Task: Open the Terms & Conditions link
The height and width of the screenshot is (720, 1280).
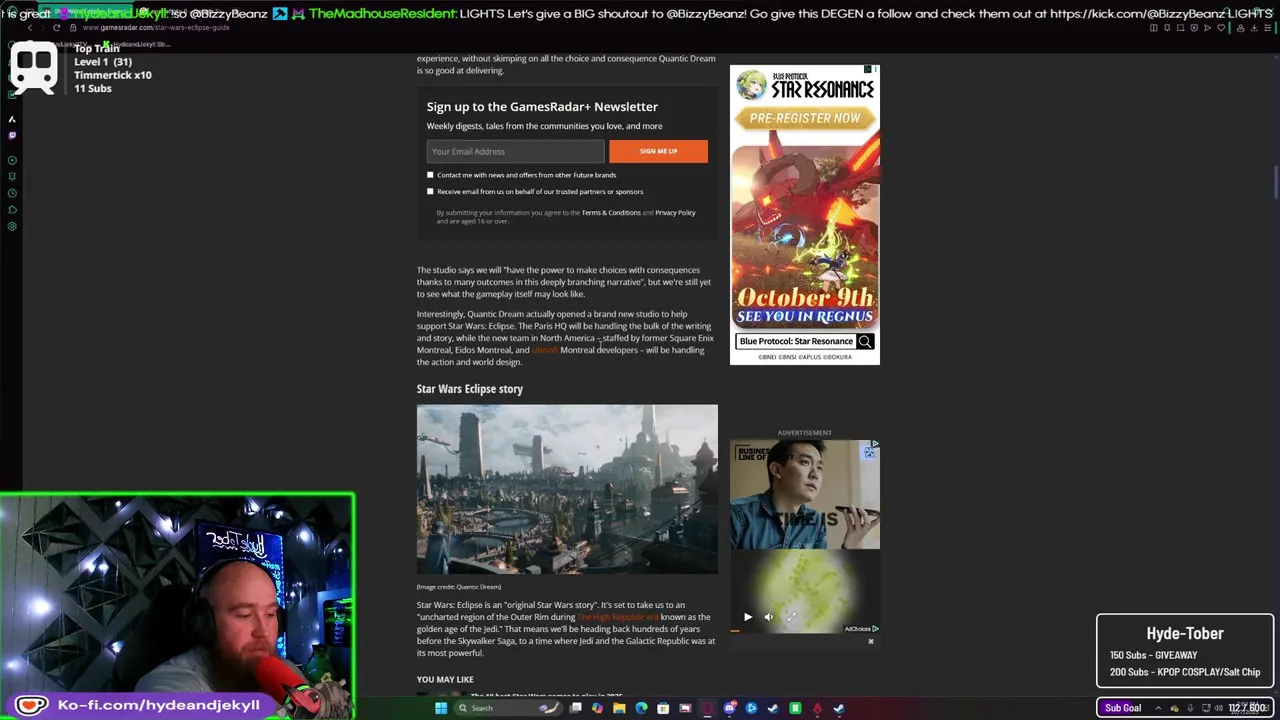Action: [611, 213]
